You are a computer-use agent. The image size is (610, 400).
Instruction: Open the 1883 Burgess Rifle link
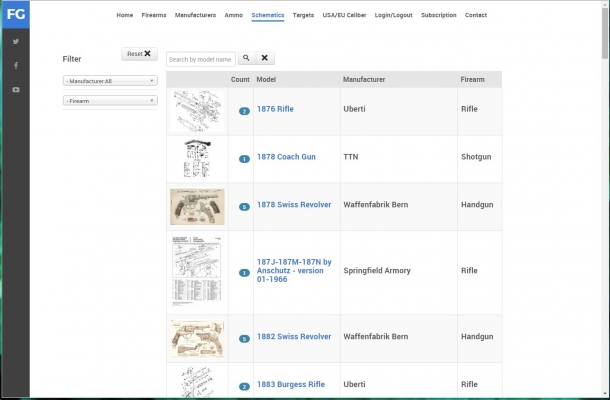coord(291,384)
